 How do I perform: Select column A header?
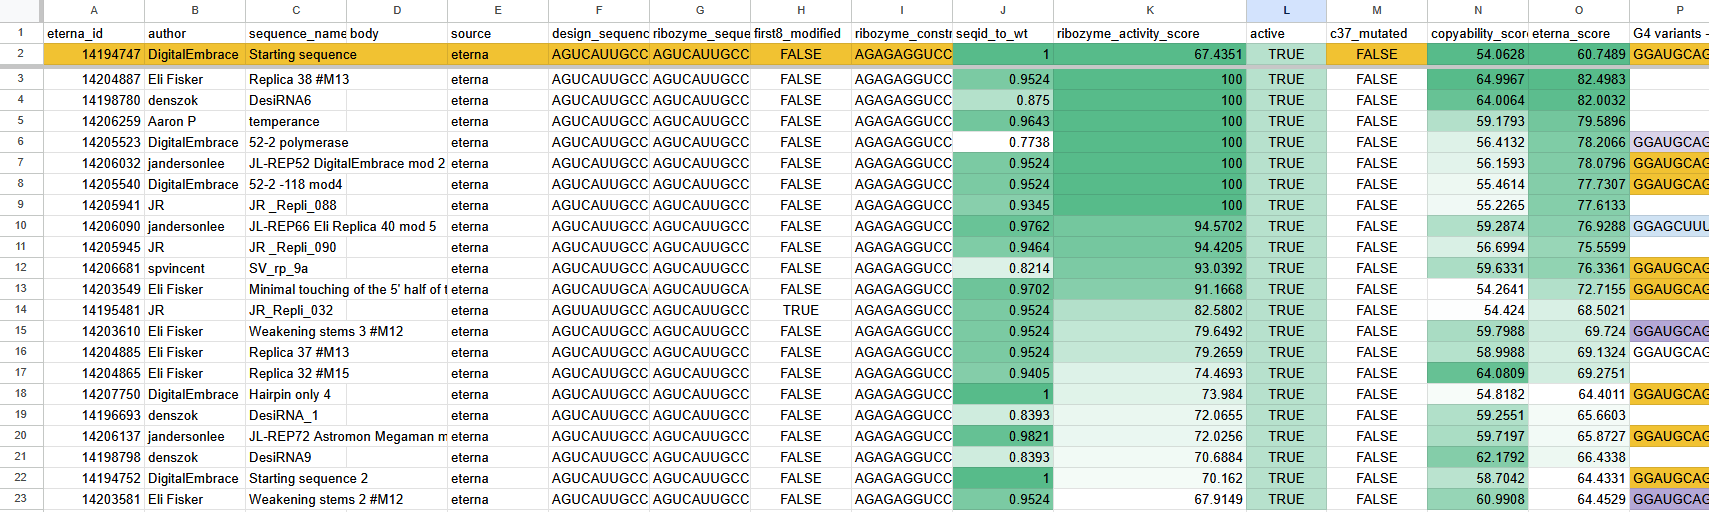(94, 10)
